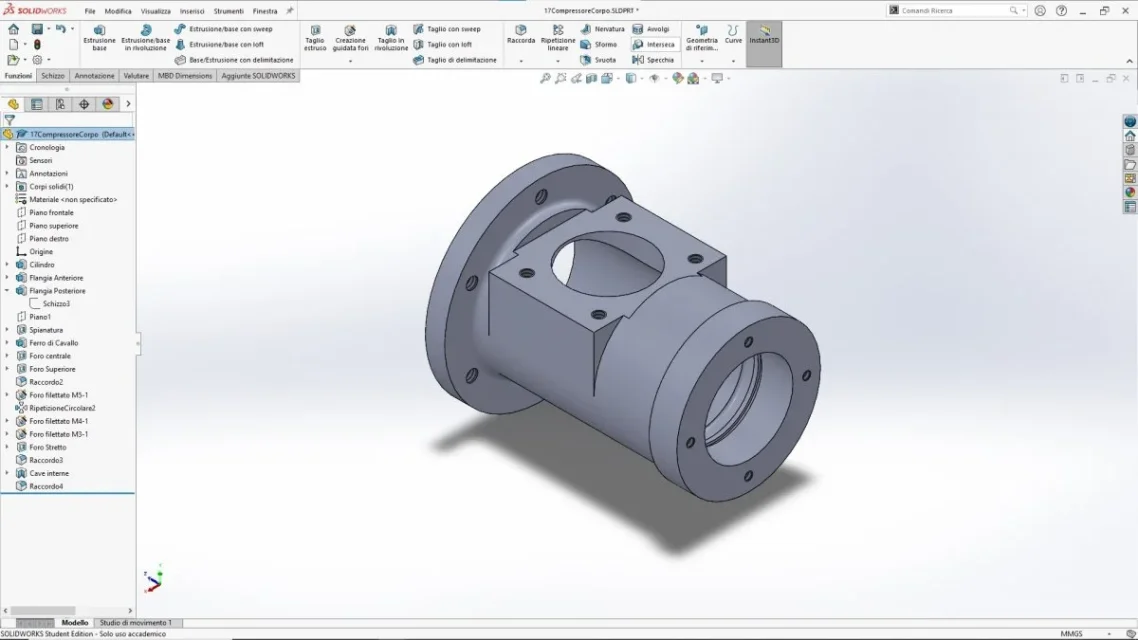Expand the Cilindro feature node
The width and height of the screenshot is (1138, 640).
(x=7, y=265)
